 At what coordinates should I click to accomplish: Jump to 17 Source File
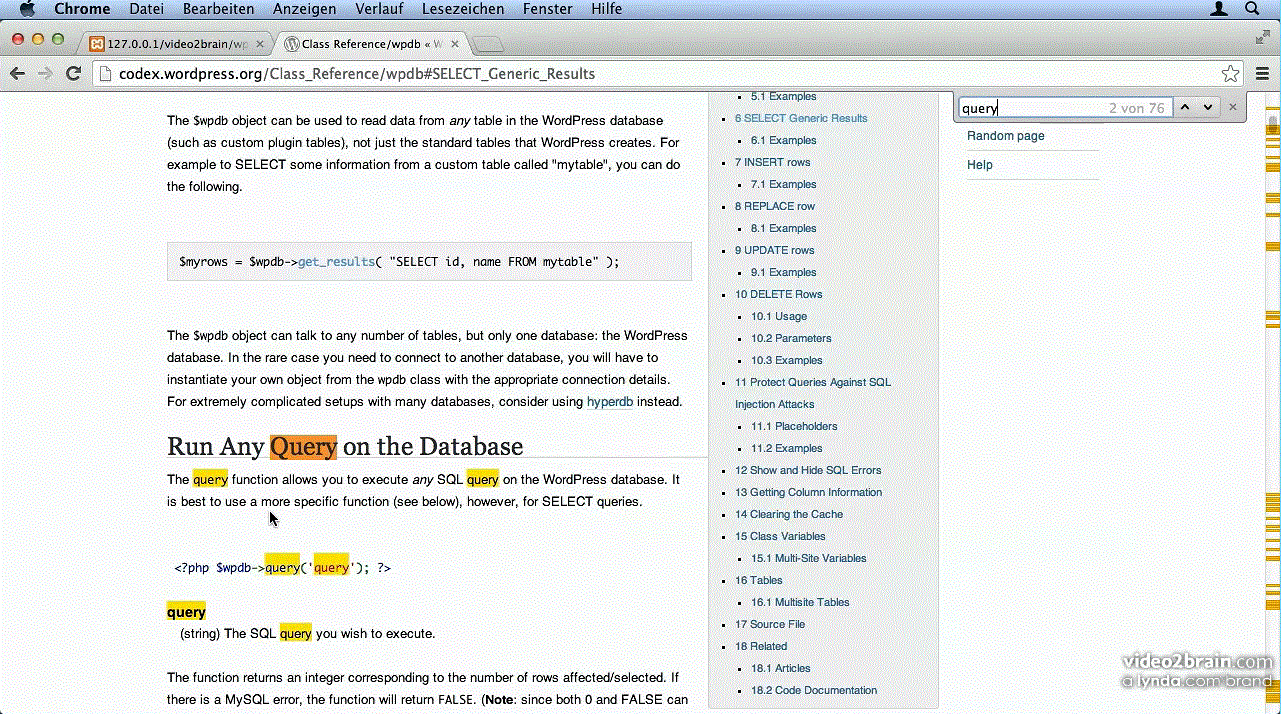(x=769, y=624)
